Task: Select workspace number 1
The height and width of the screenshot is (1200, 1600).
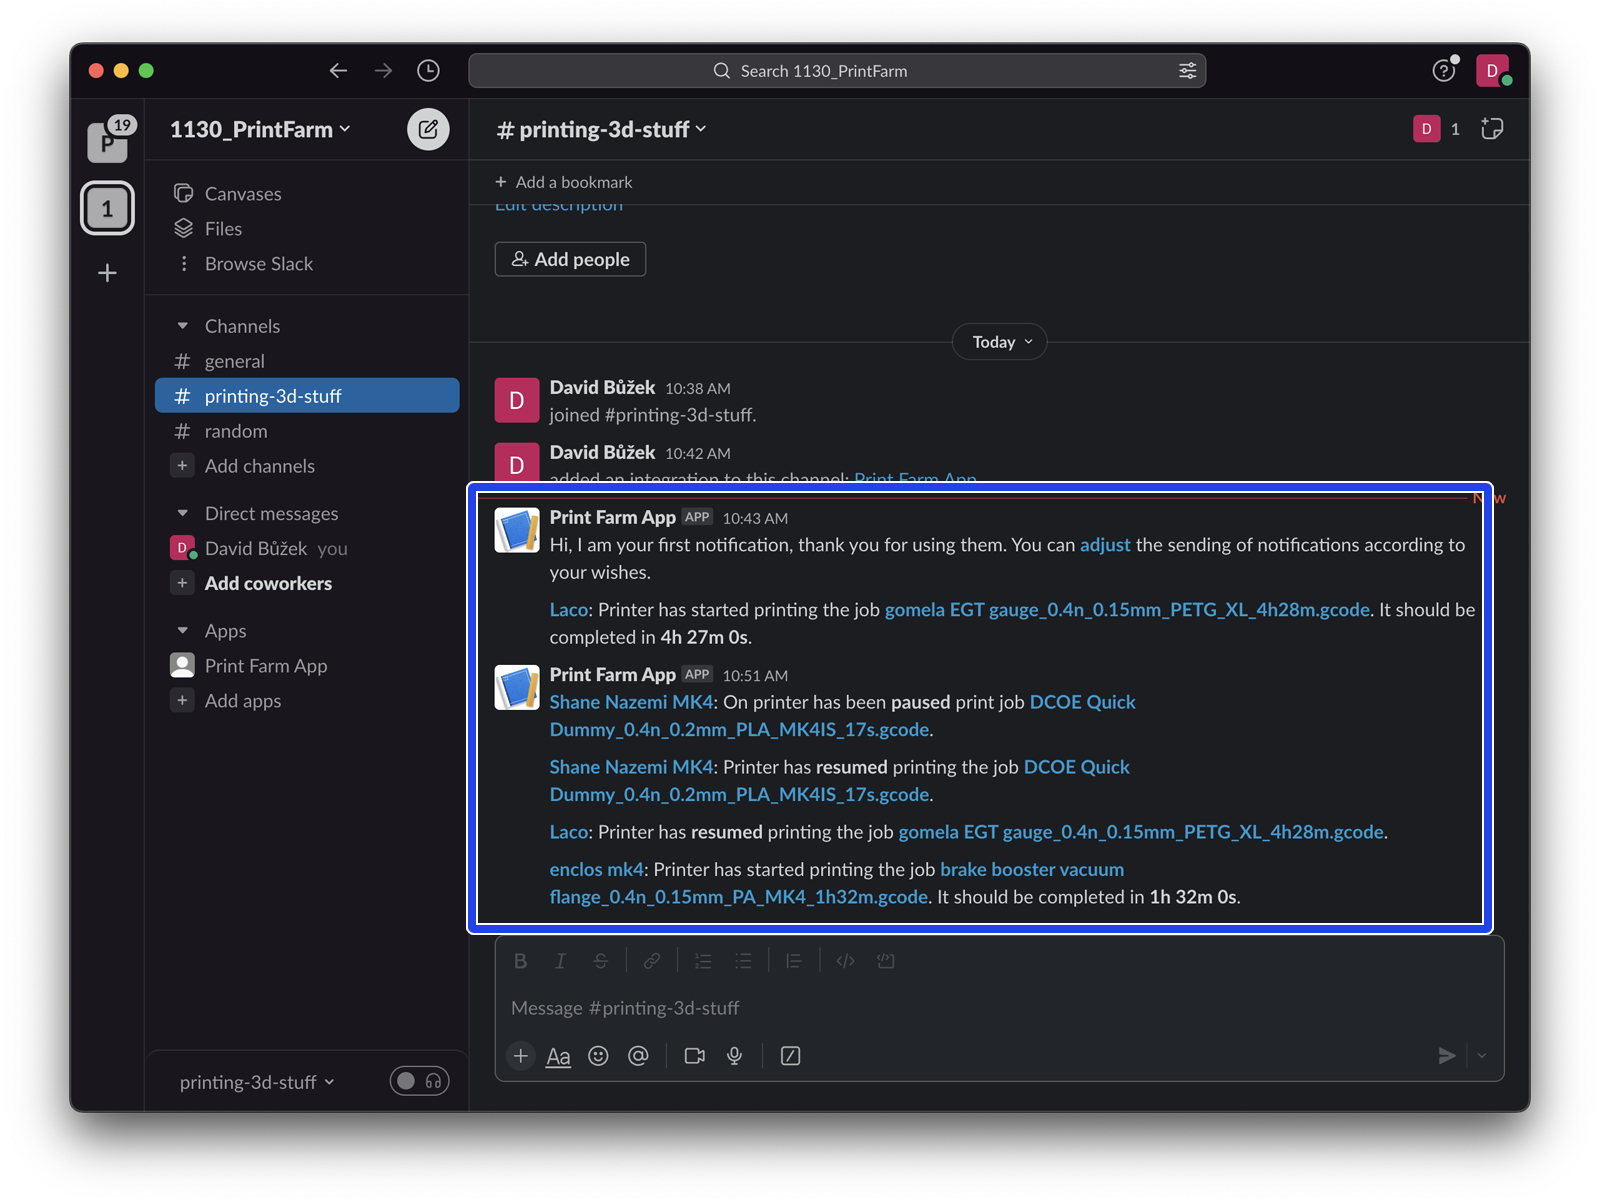Action: pyautogui.click(x=107, y=208)
